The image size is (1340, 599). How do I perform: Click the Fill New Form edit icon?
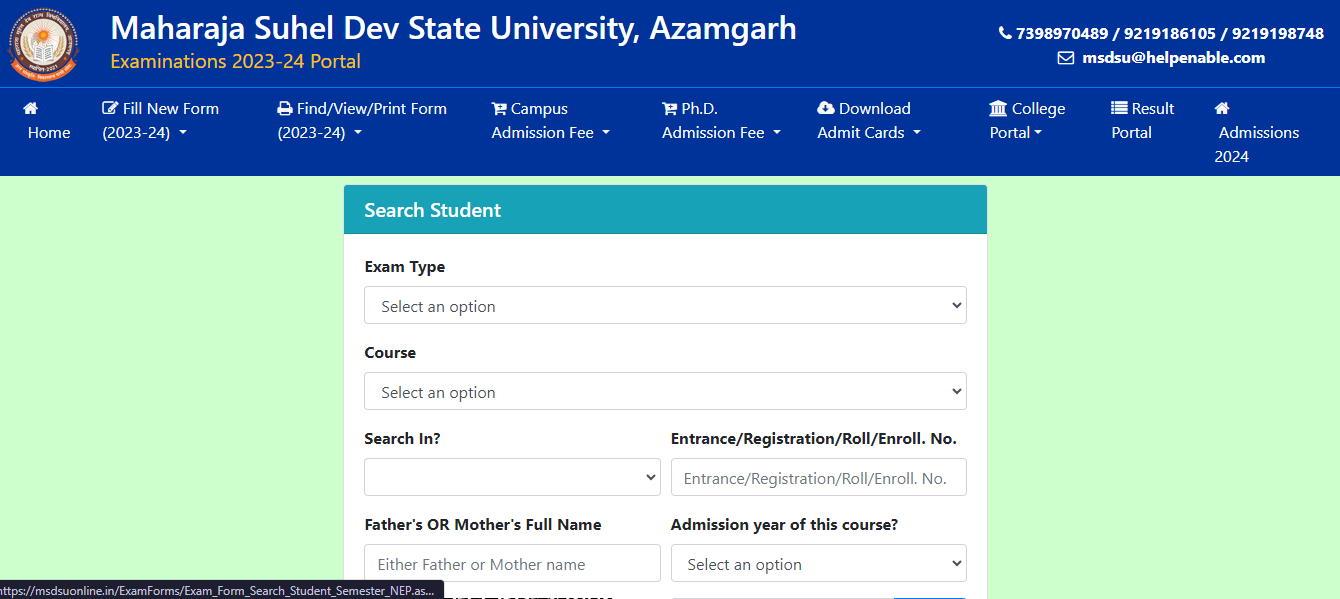coord(110,108)
